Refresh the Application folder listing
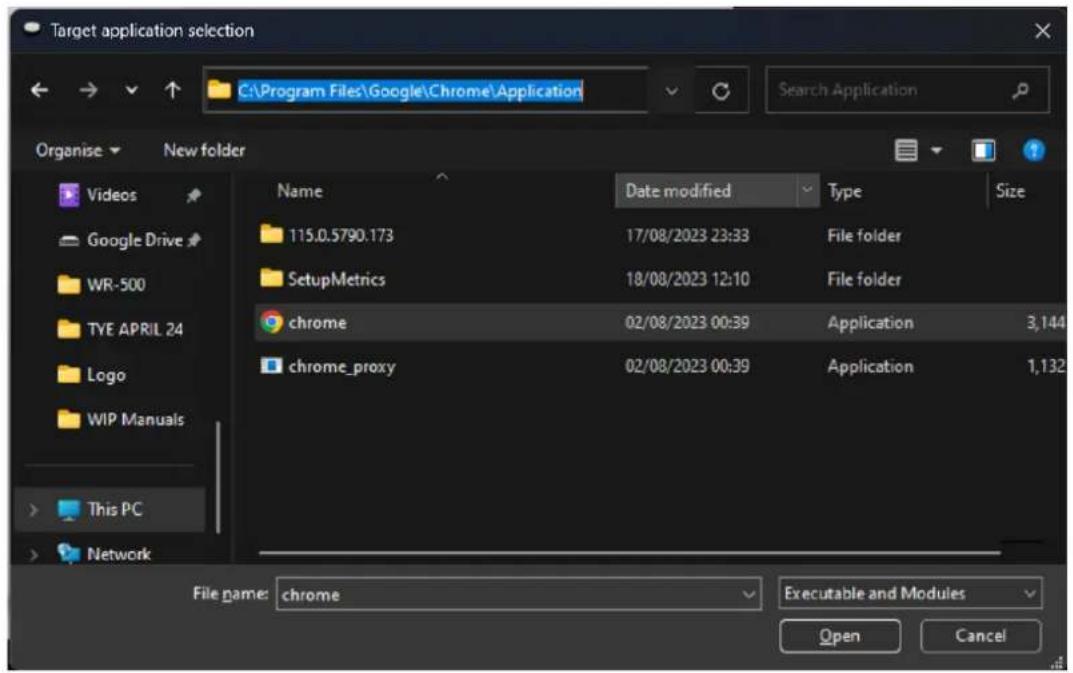Image resolution: width=1073 pixels, height=673 pixels. [721, 90]
